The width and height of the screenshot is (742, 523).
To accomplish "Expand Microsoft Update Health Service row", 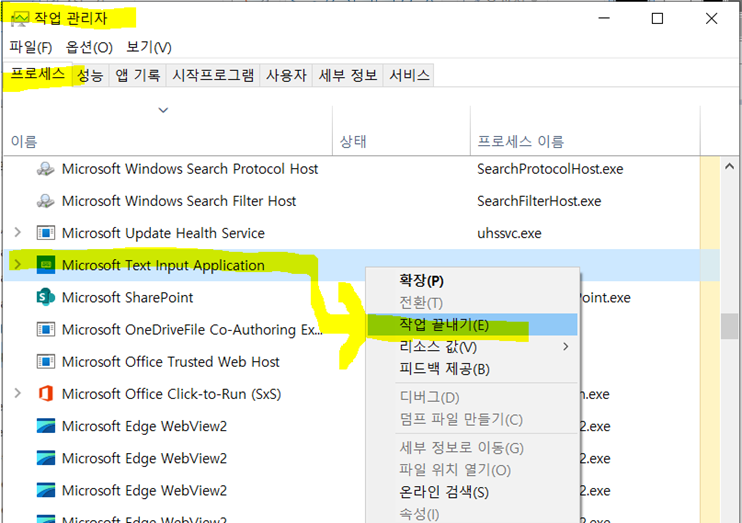I will tap(18, 232).
